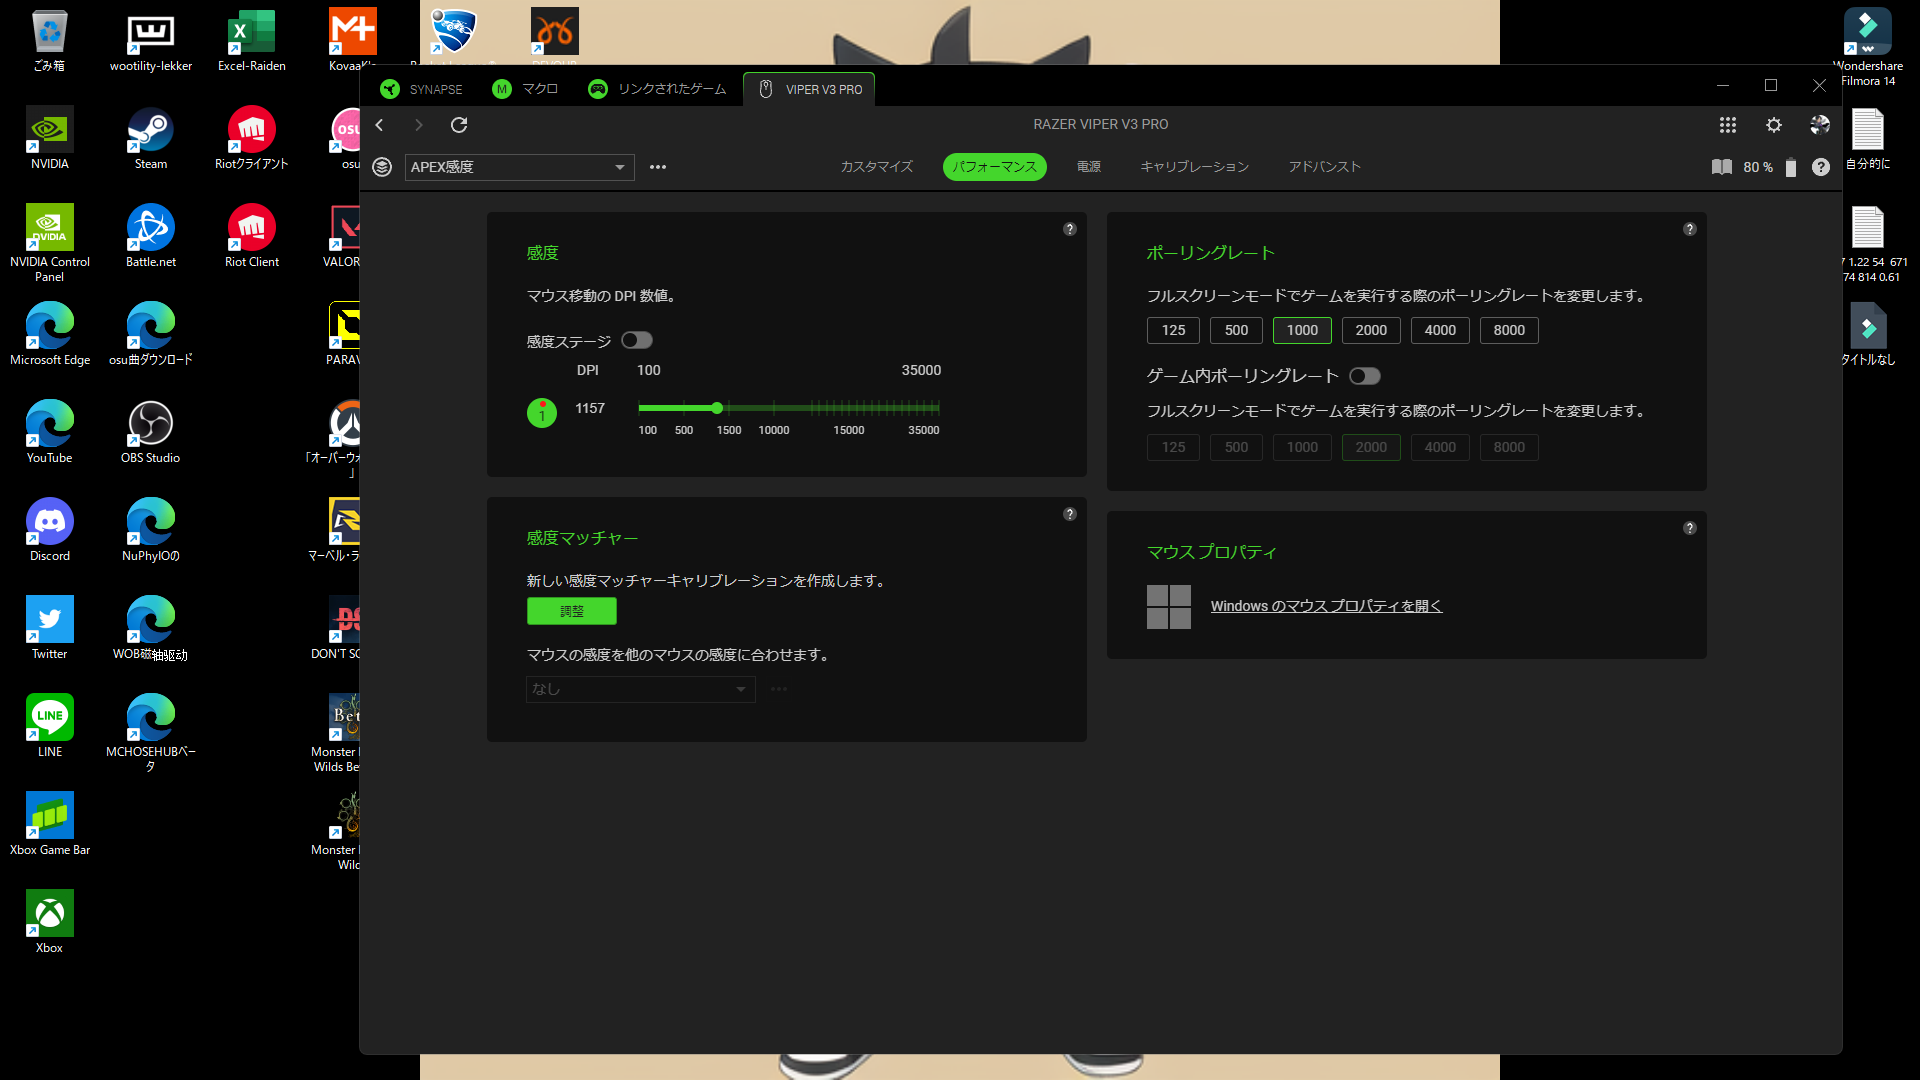
Task: Select in-game polling rate 2000
Action: coord(1371,447)
